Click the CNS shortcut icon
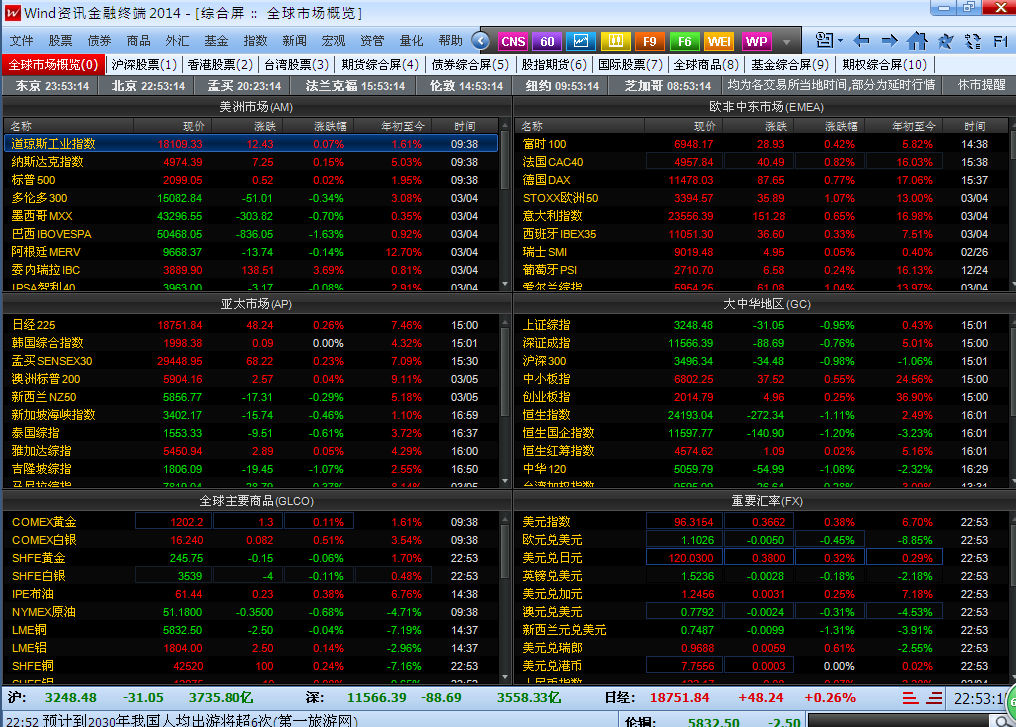Viewport: 1016px width, 727px height. [x=513, y=41]
